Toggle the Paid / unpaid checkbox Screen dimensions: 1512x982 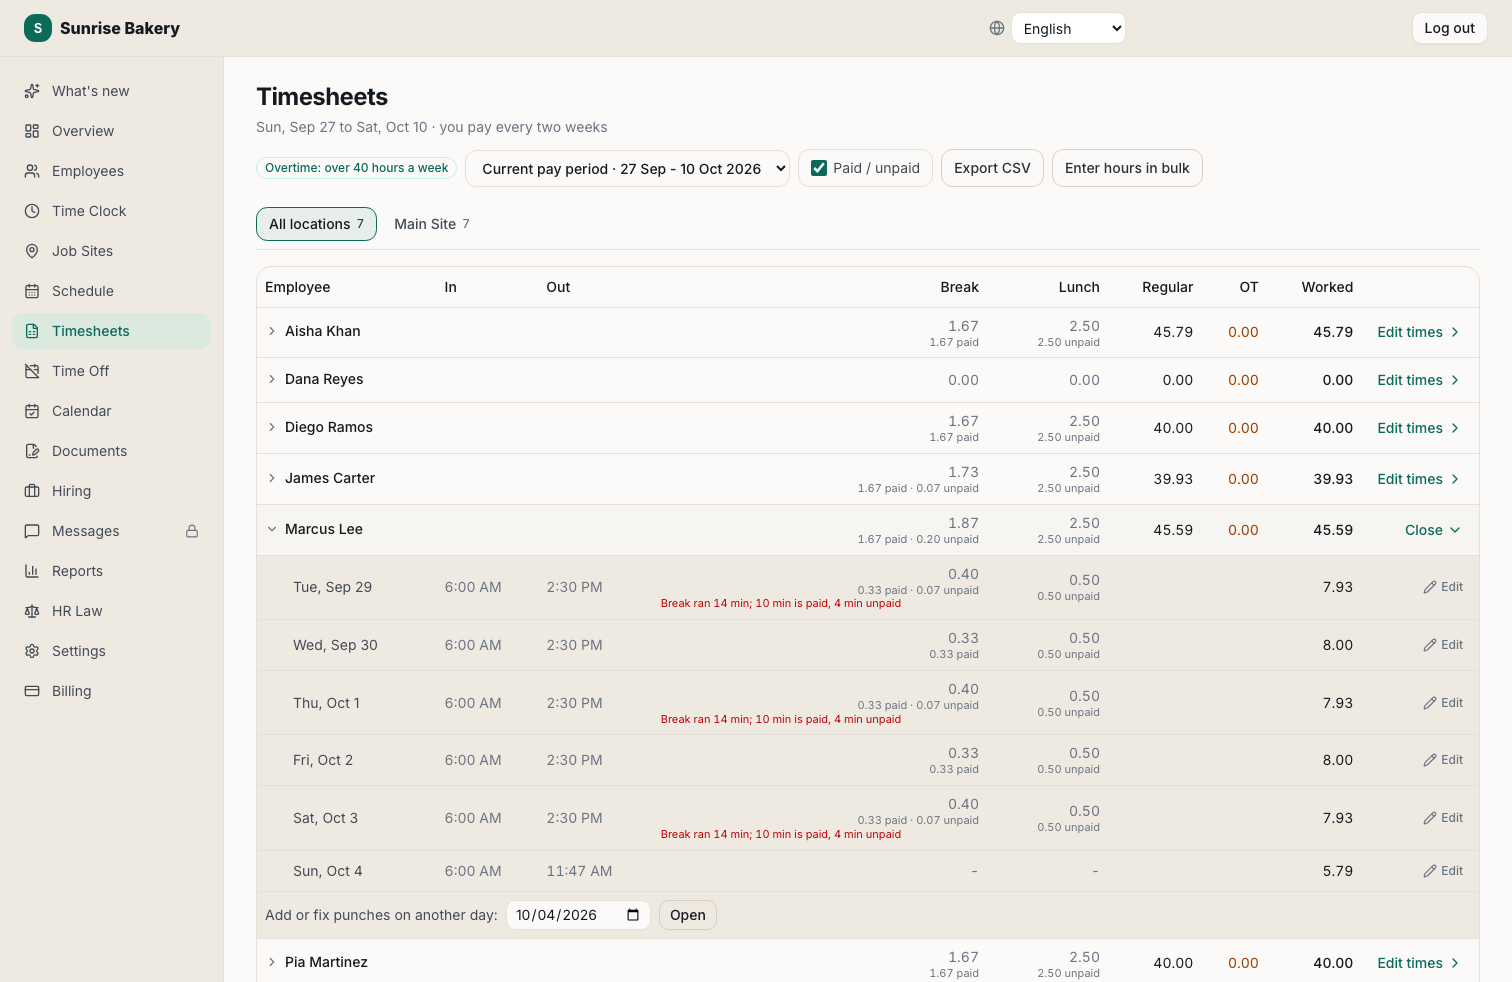pos(819,168)
